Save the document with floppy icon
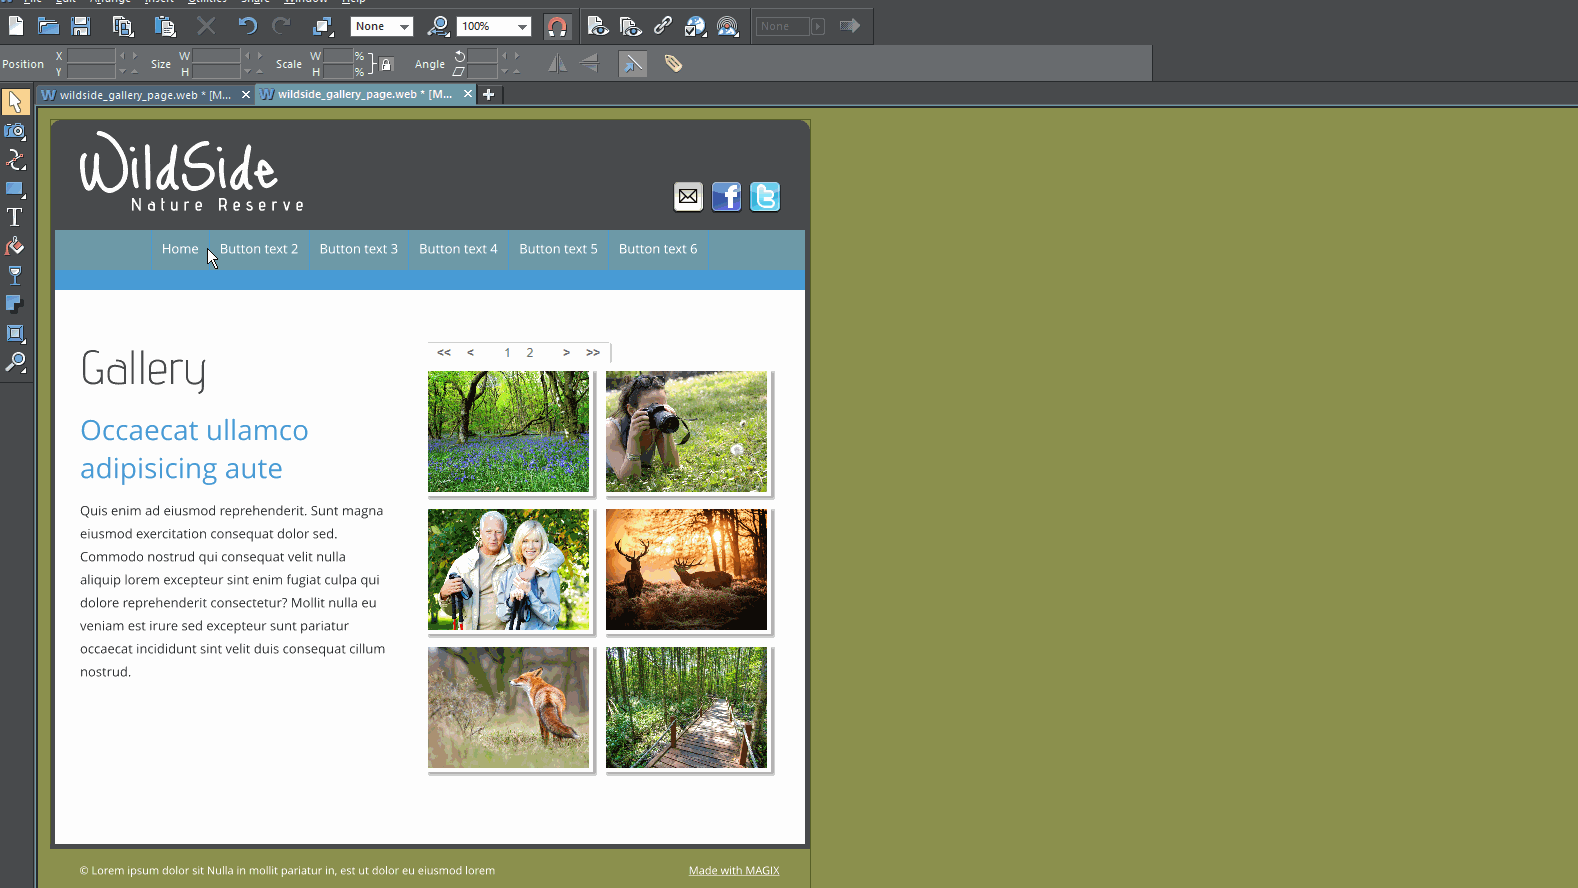Viewport: 1578px width, 888px height. click(x=81, y=26)
